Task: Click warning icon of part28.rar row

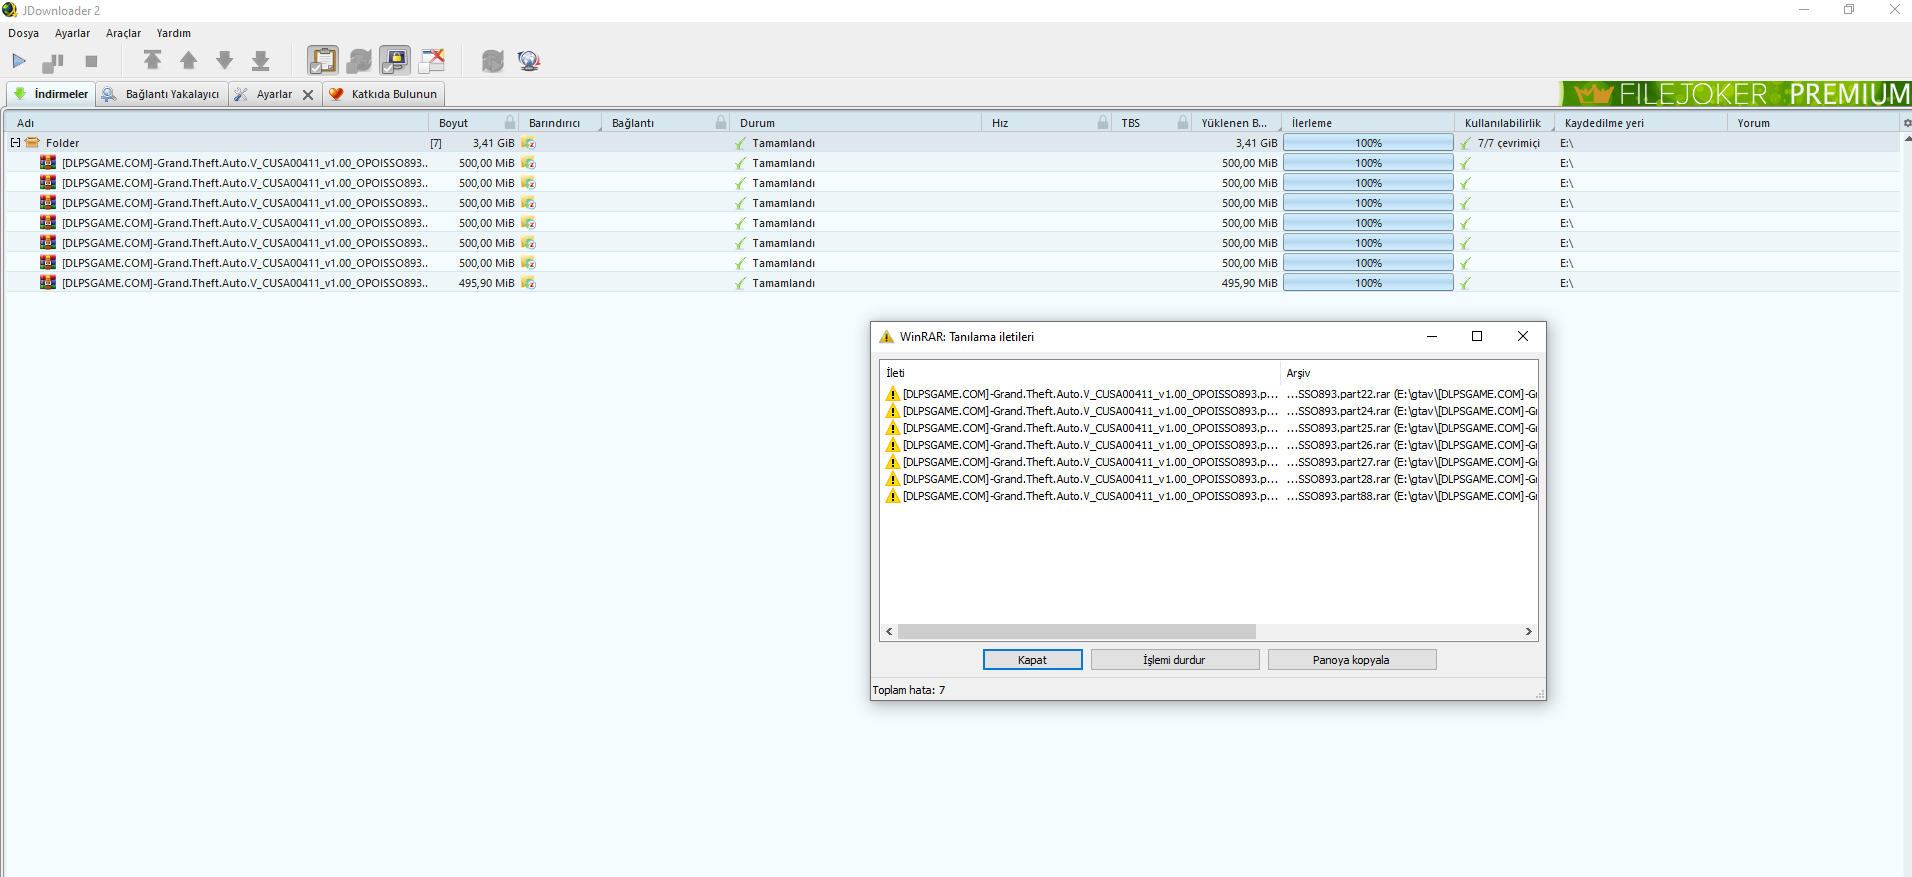Action: point(893,479)
